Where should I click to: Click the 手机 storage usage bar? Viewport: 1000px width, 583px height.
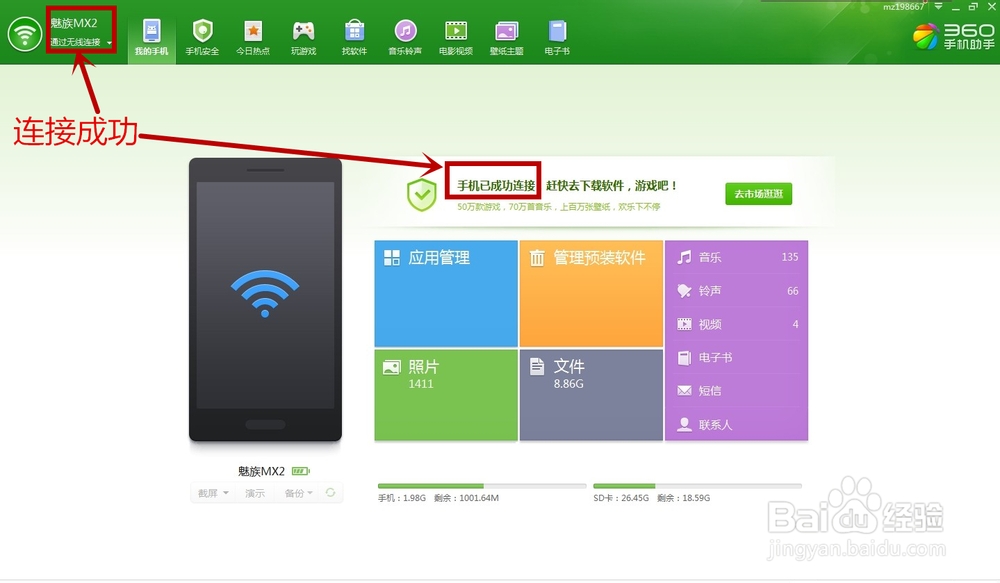482,486
